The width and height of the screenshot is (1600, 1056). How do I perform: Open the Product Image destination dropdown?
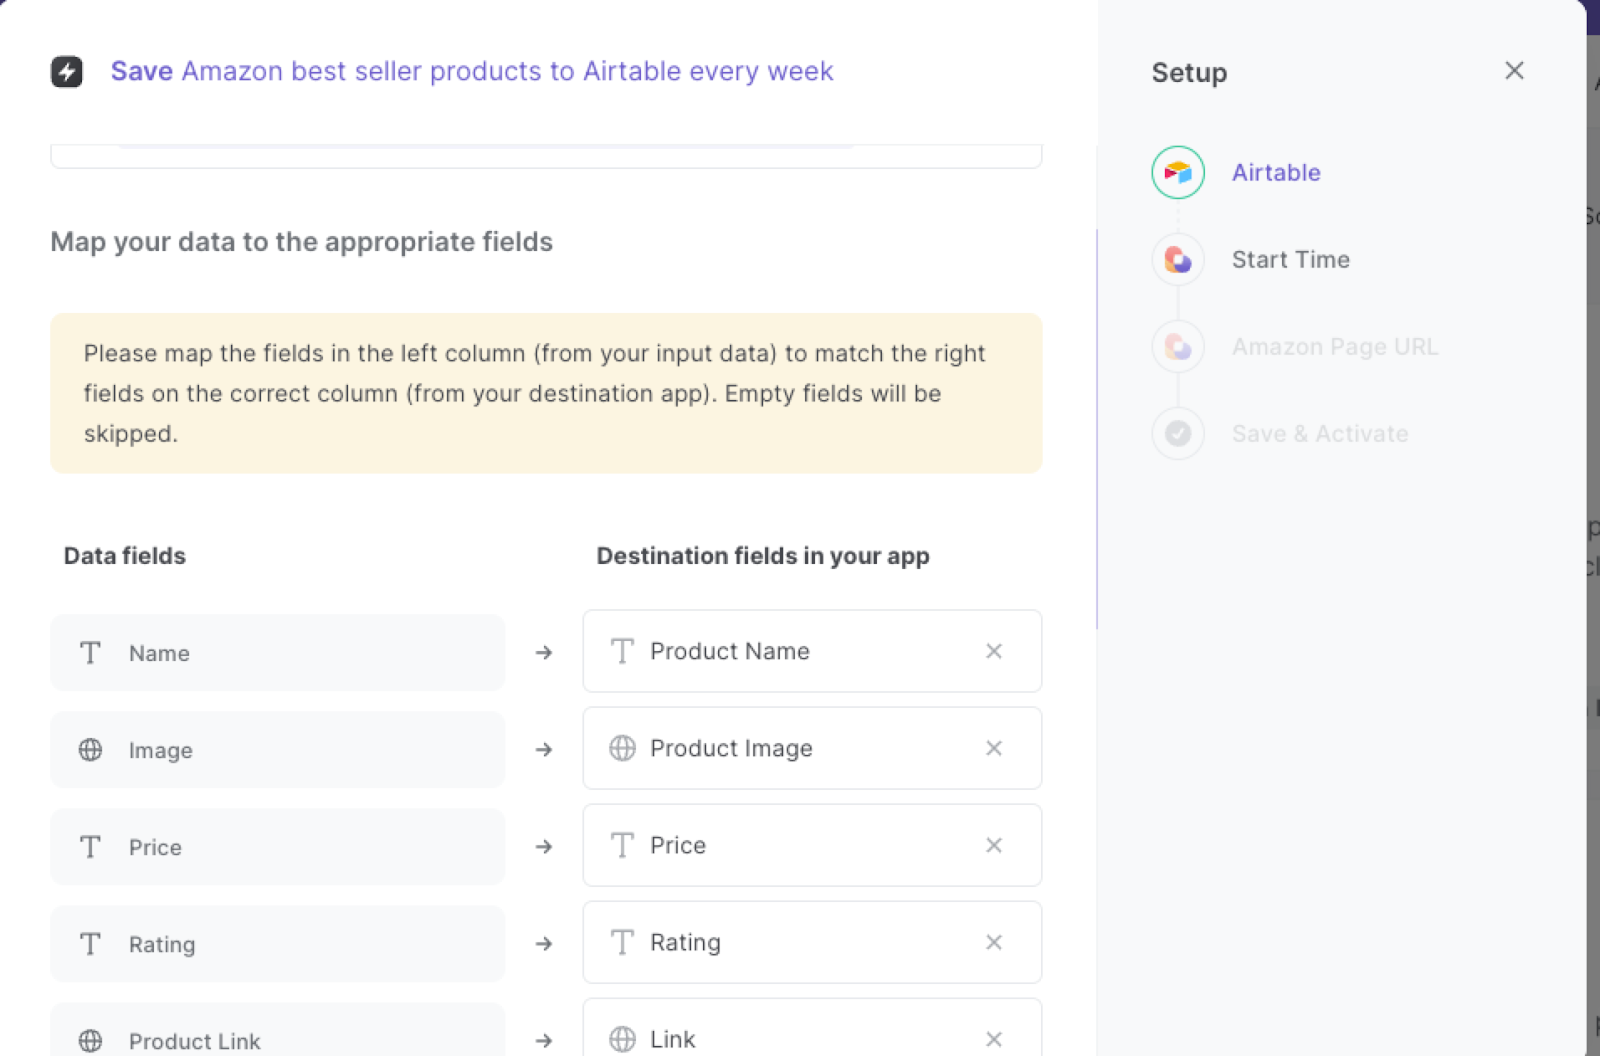[812, 748]
